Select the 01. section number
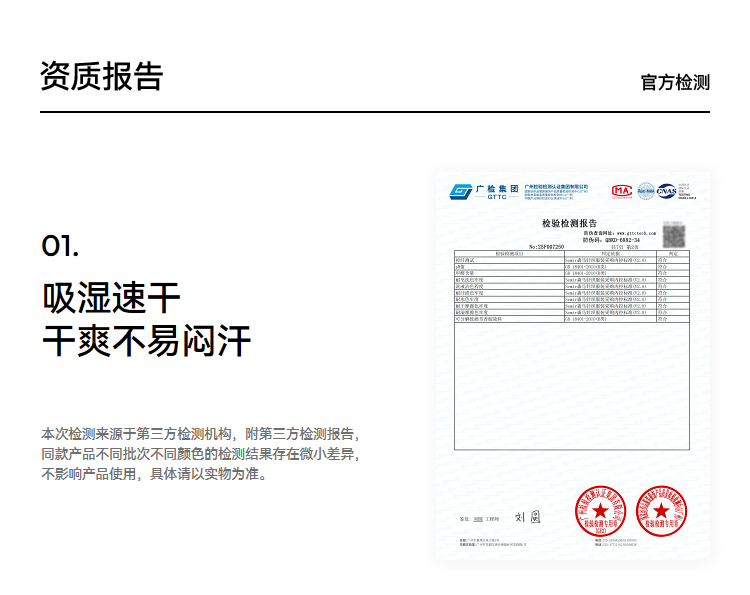 click(60, 246)
